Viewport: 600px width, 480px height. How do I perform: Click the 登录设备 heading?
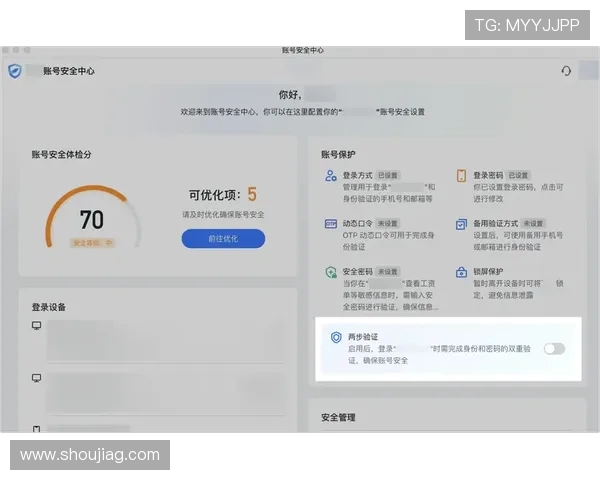(x=49, y=307)
